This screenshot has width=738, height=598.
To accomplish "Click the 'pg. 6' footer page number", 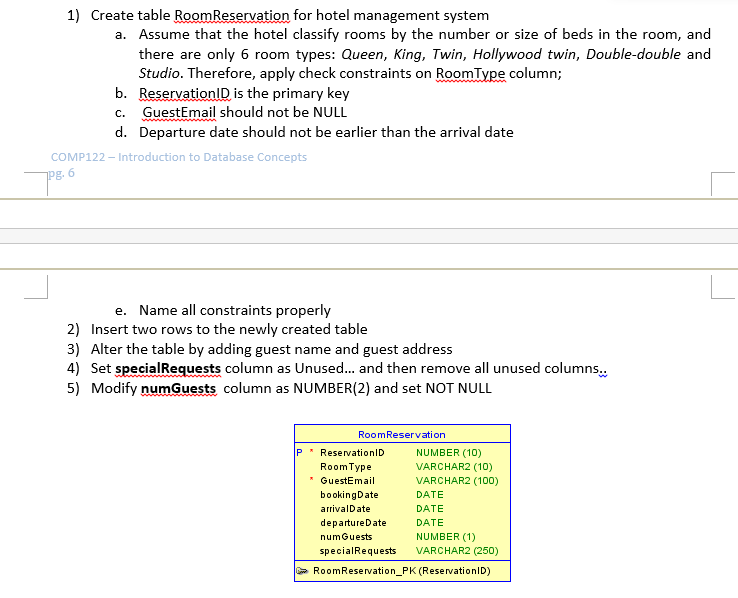I will point(62,173).
